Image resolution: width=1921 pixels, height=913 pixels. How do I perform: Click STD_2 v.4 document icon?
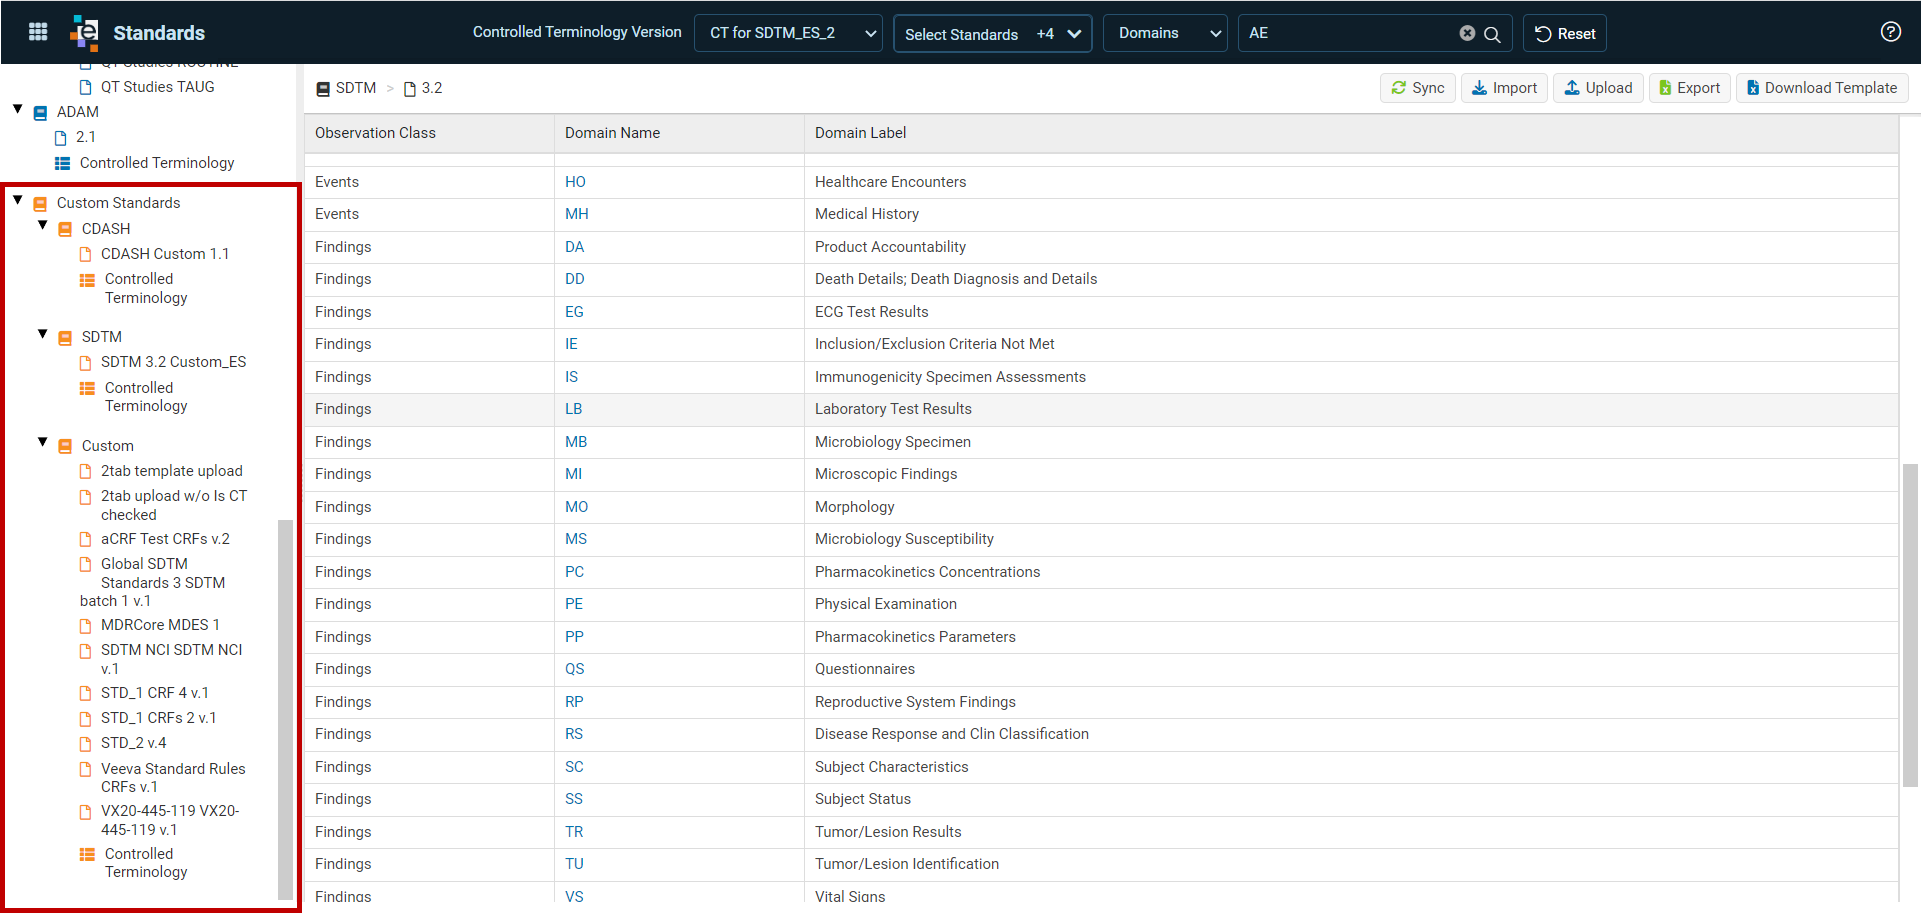(x=86, y=744)
